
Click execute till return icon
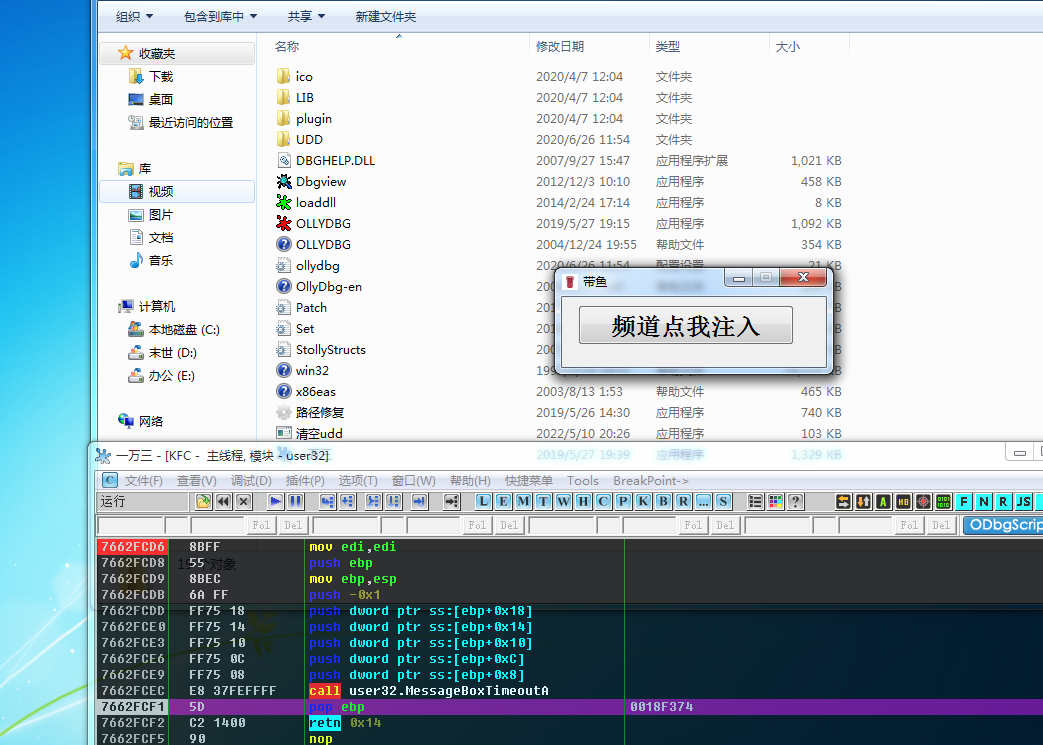click(x=419, y=501)
